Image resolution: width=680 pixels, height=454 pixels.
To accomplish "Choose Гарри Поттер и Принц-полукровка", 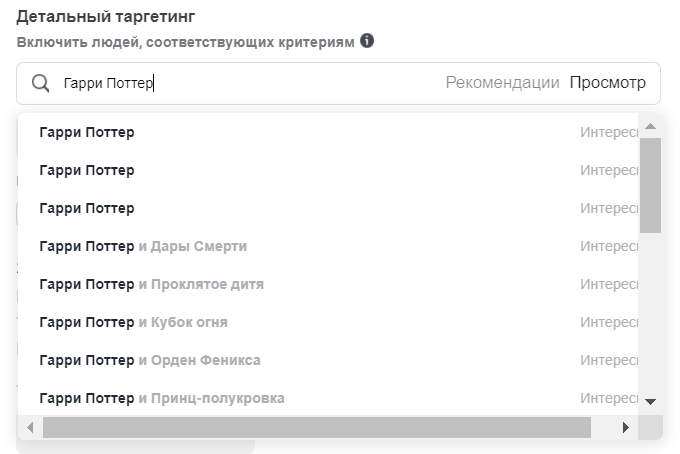I will click(x=327, y=398).
